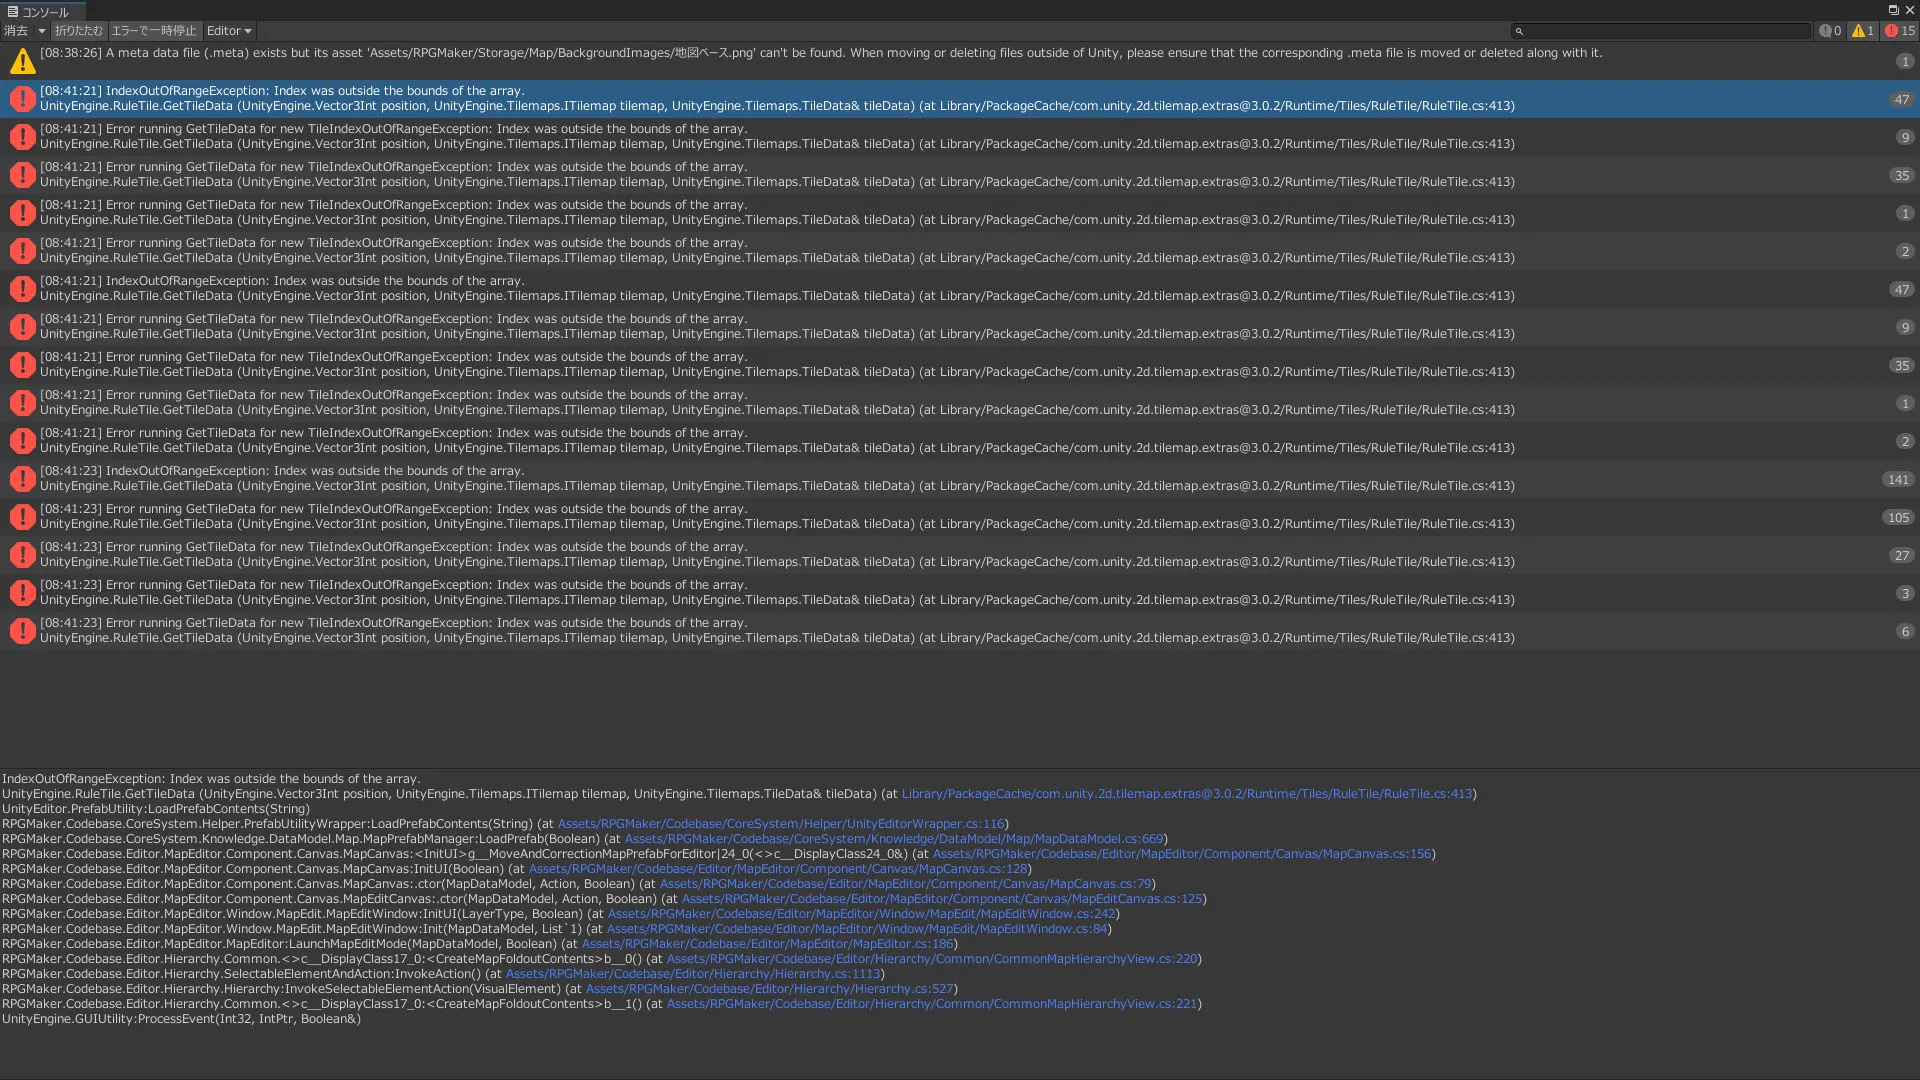Open the arrow dropdown beside 消去

42,31
